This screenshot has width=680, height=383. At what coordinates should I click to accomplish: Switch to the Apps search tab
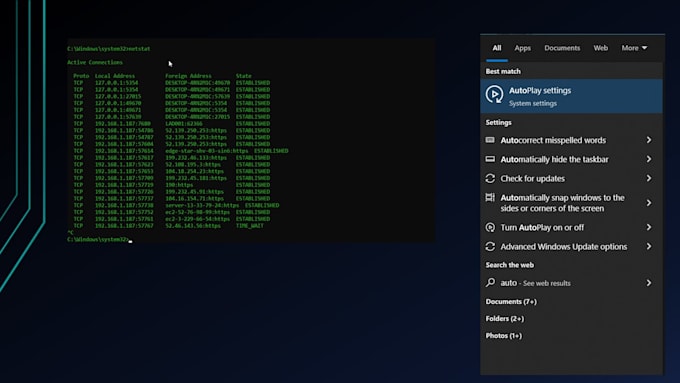pyautogui.click(x=523, y=48)
